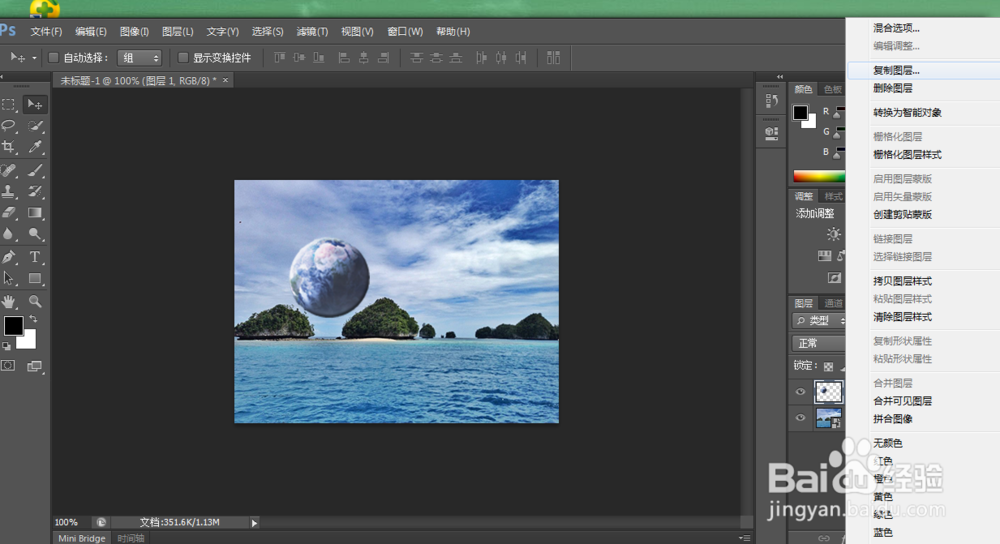Hide the top layer with eye icon
Screen dimensions: 1000x544
[x=800, y=392]
